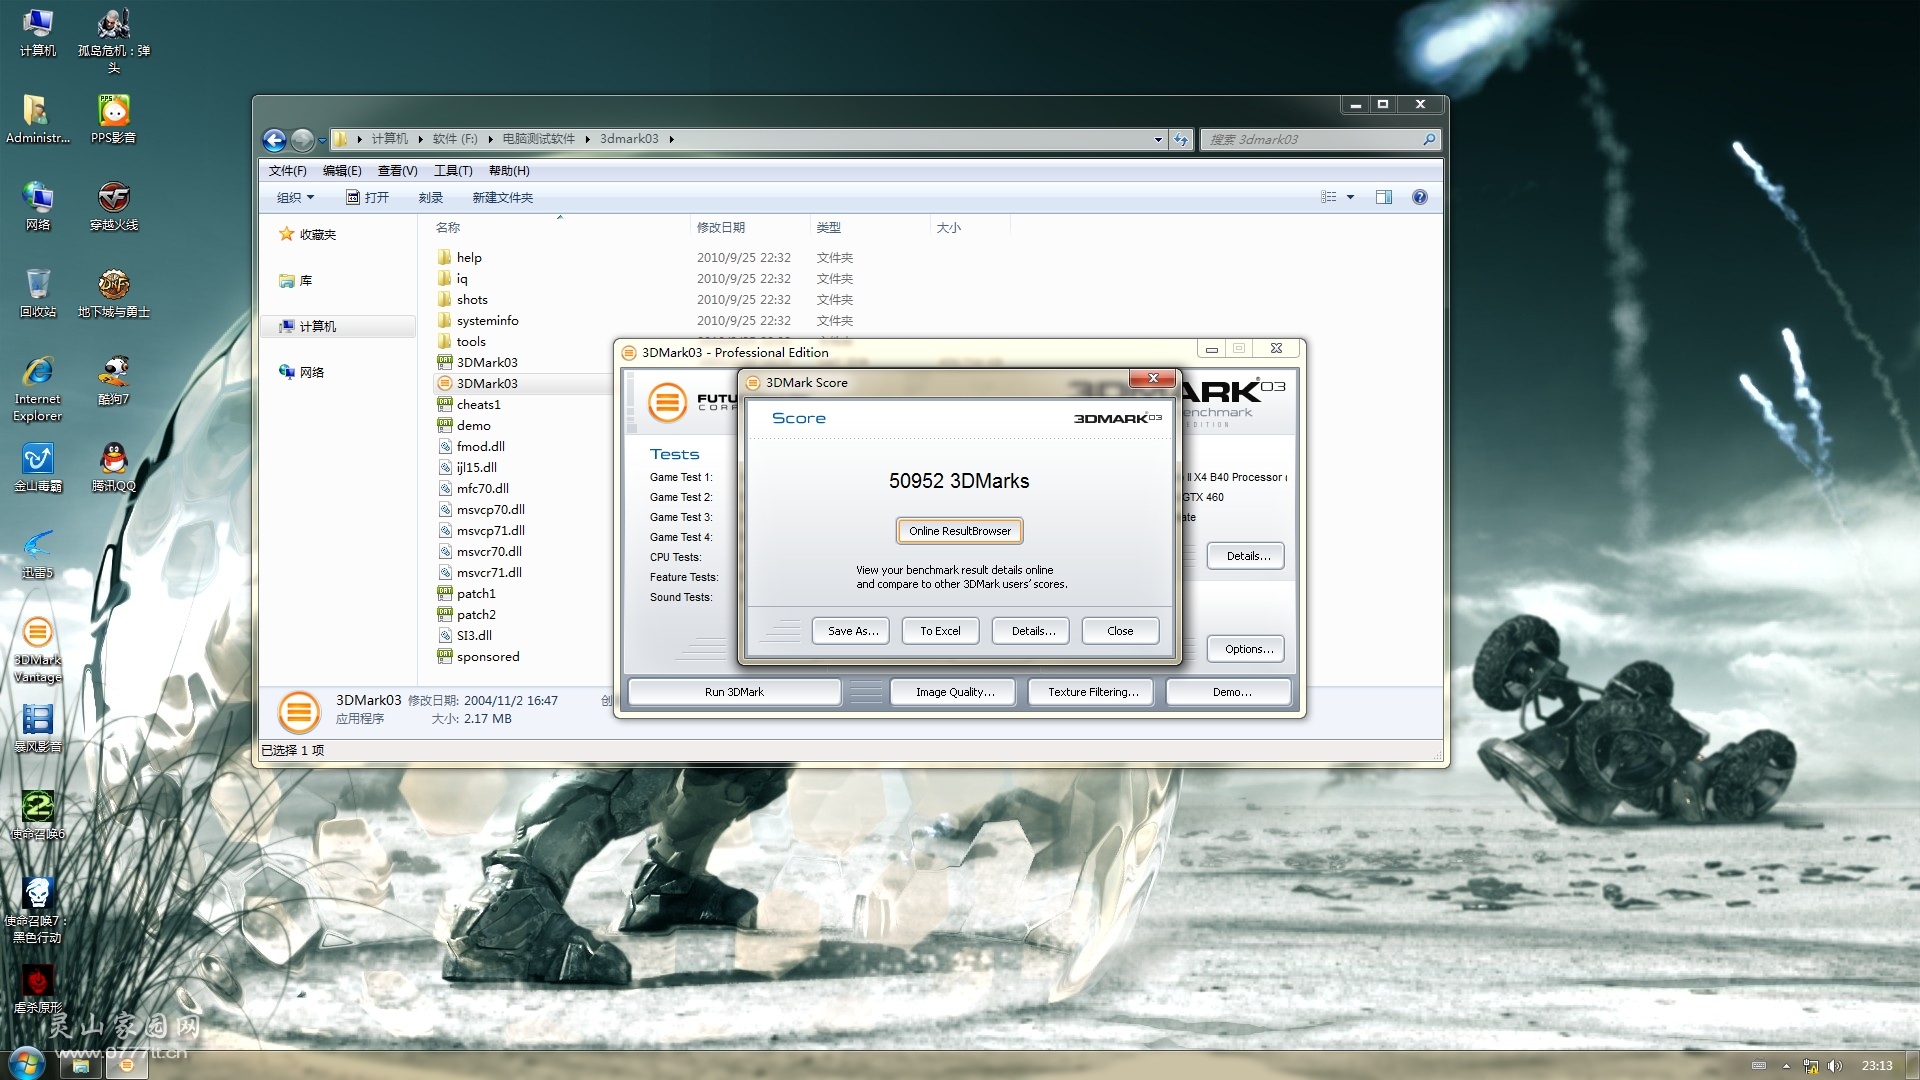Click the Image Quality... button
Image resolution: width=1920 pixels, height=1080 pixels.
pos(953,692)
